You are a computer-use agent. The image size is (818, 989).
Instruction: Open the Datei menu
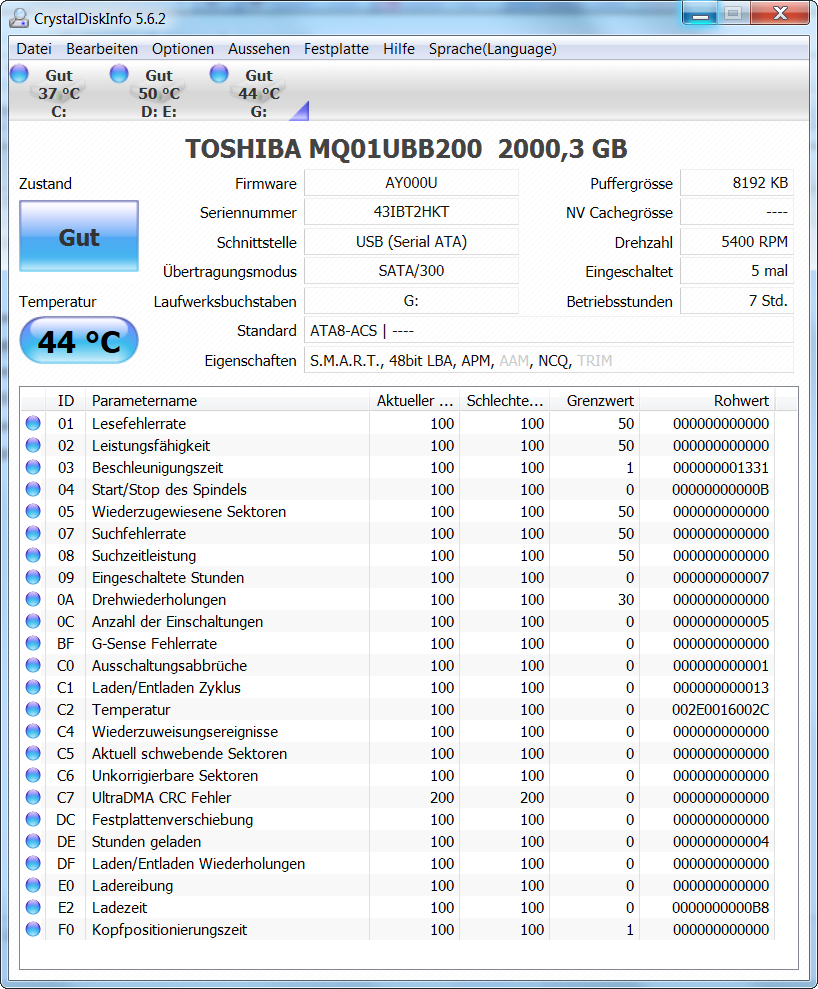(34, 49)
